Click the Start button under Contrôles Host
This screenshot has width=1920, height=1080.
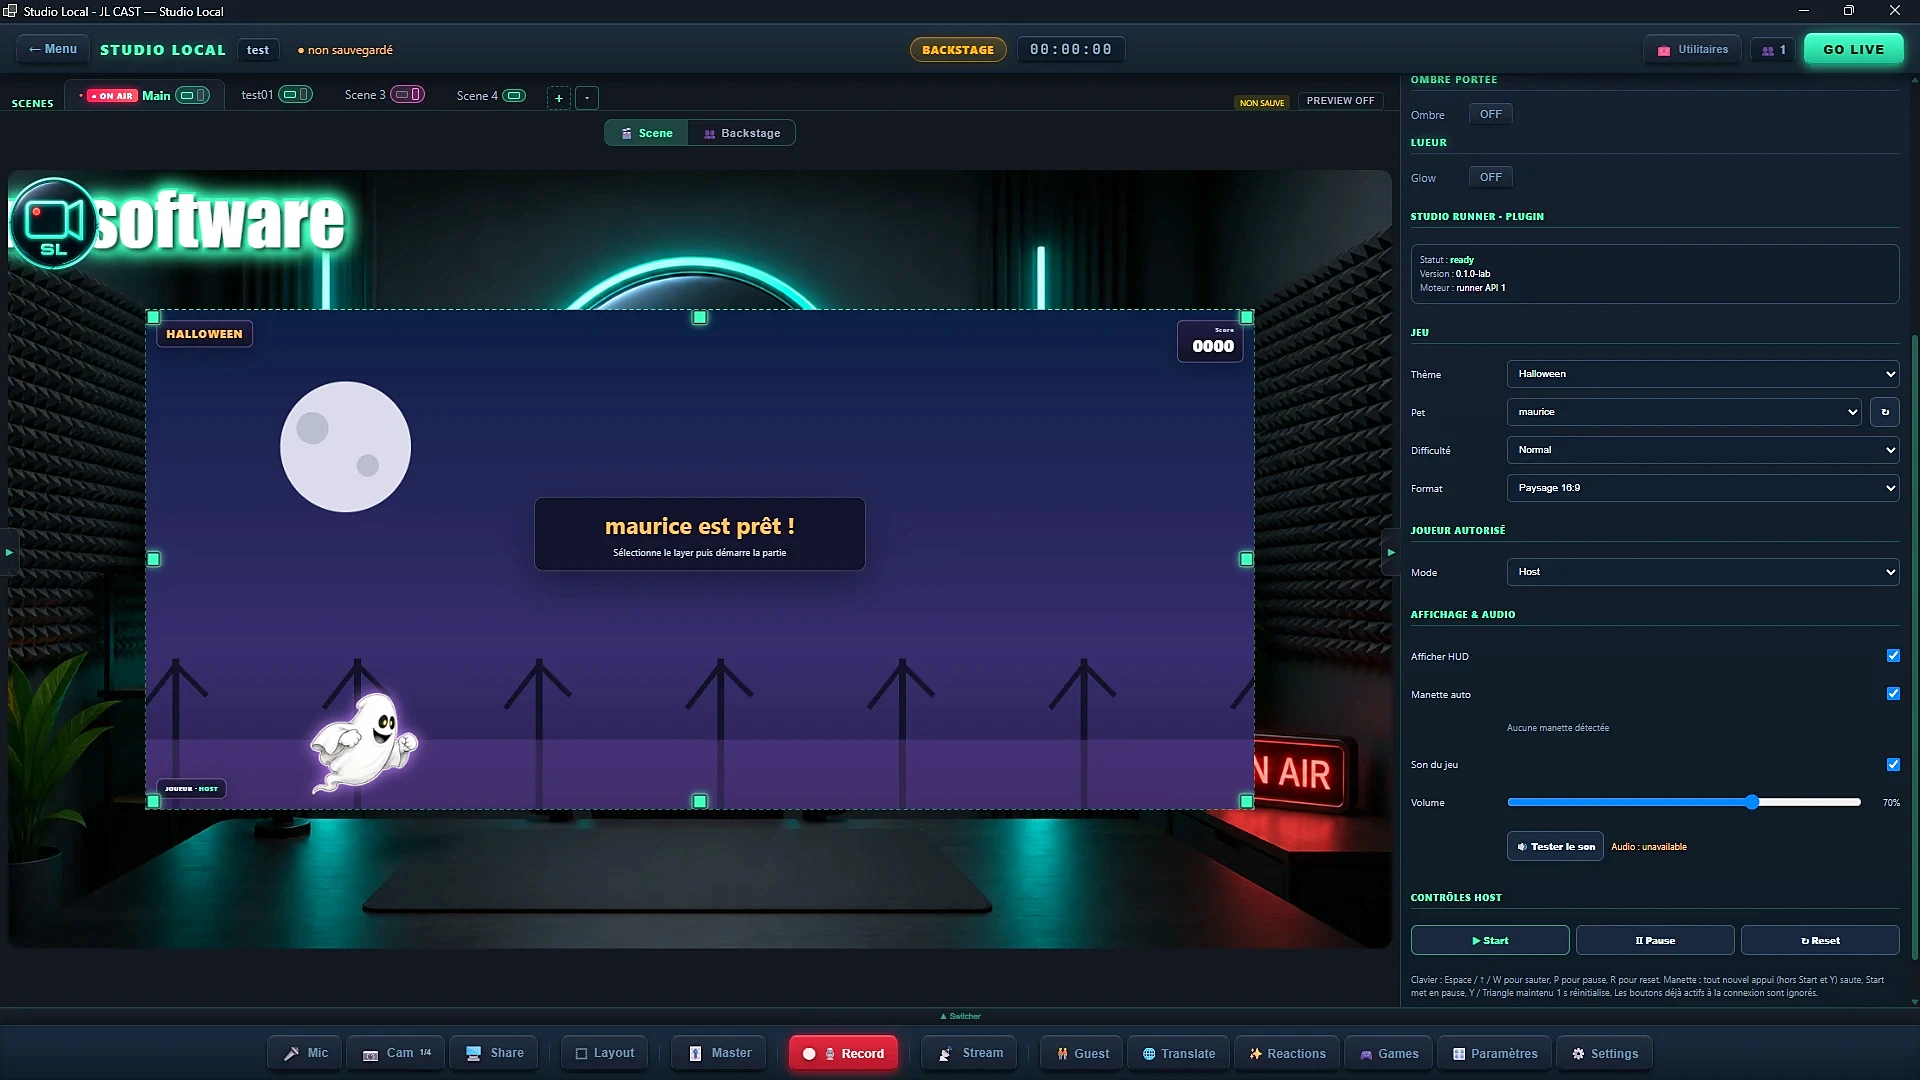click(1490, 940)
